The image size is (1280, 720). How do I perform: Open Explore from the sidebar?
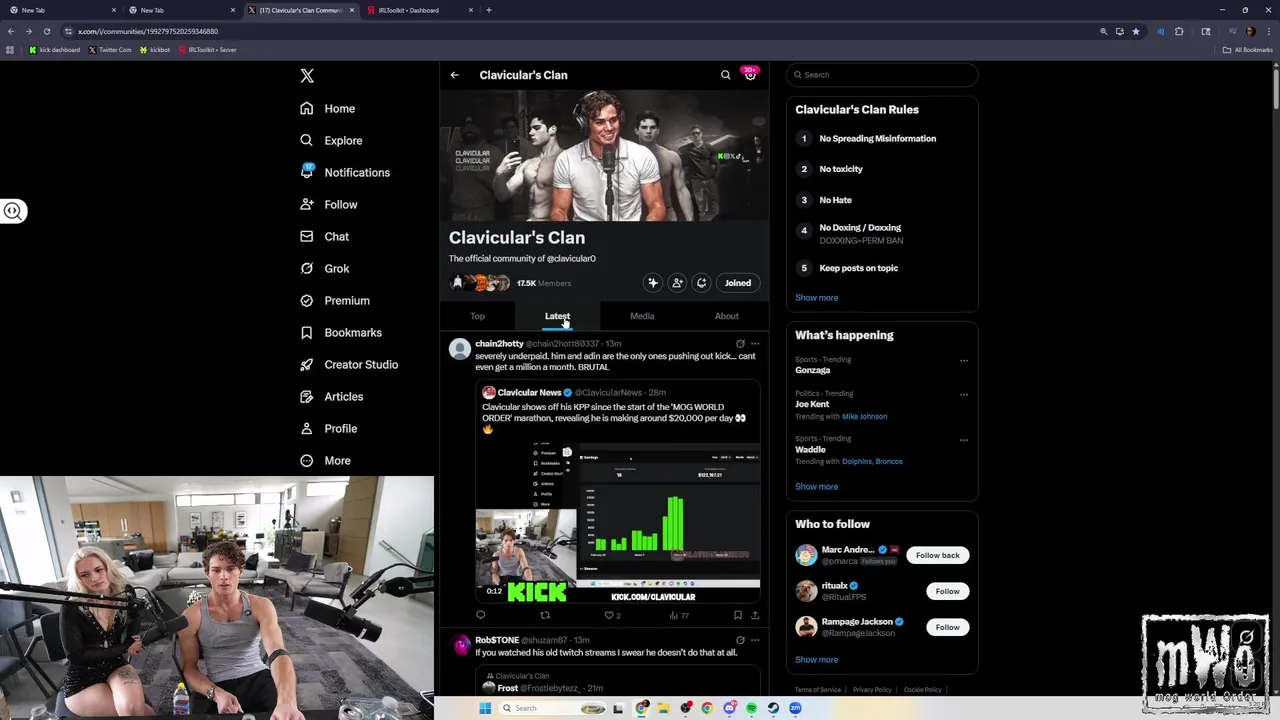(331, 140)
